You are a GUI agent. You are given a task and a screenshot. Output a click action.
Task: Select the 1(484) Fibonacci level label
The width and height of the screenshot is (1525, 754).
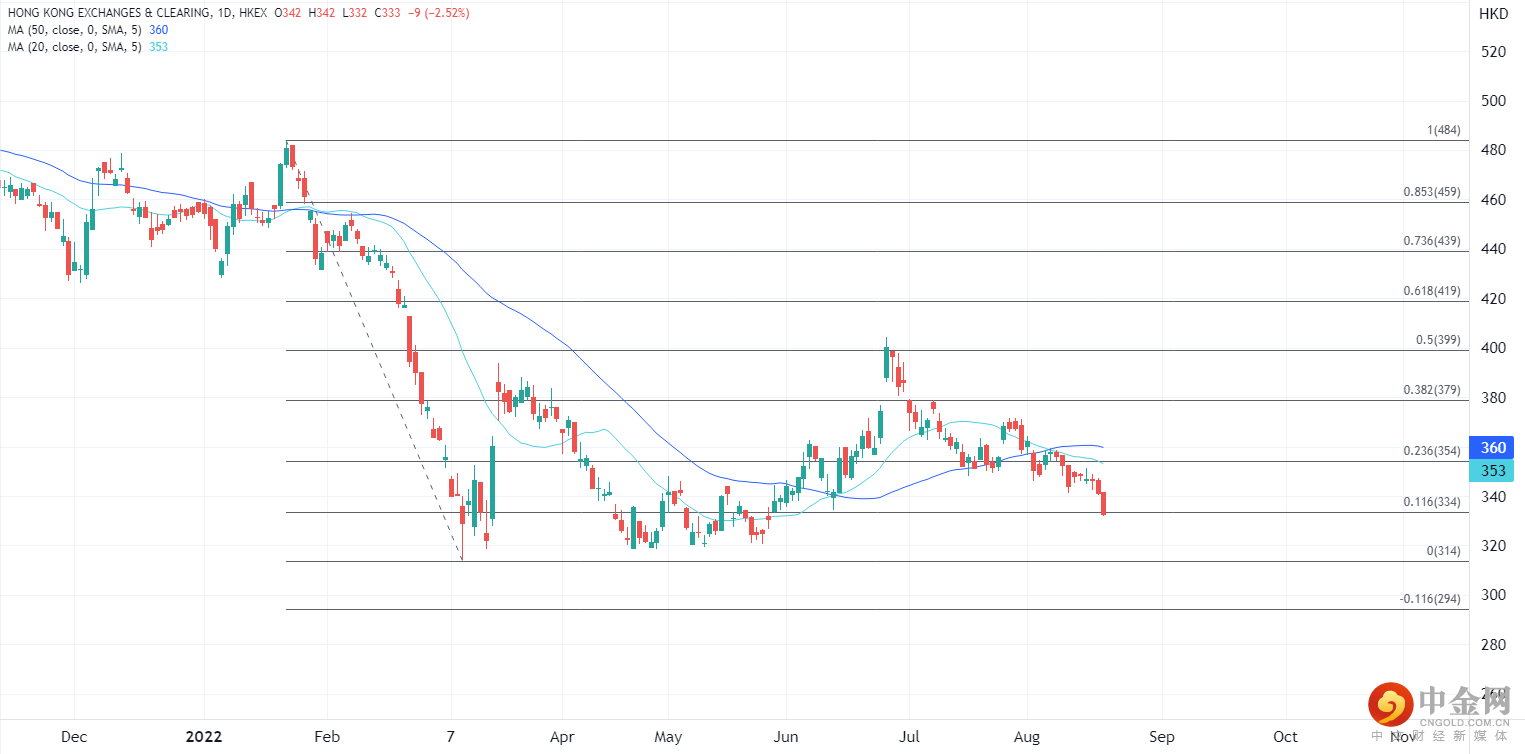tap(1444, 132)
